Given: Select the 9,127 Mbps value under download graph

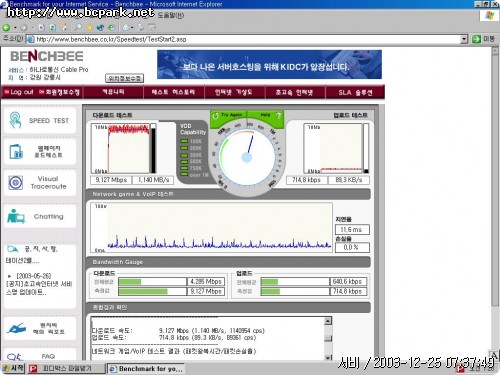Looking at the screenshot, I should (111, 180).
